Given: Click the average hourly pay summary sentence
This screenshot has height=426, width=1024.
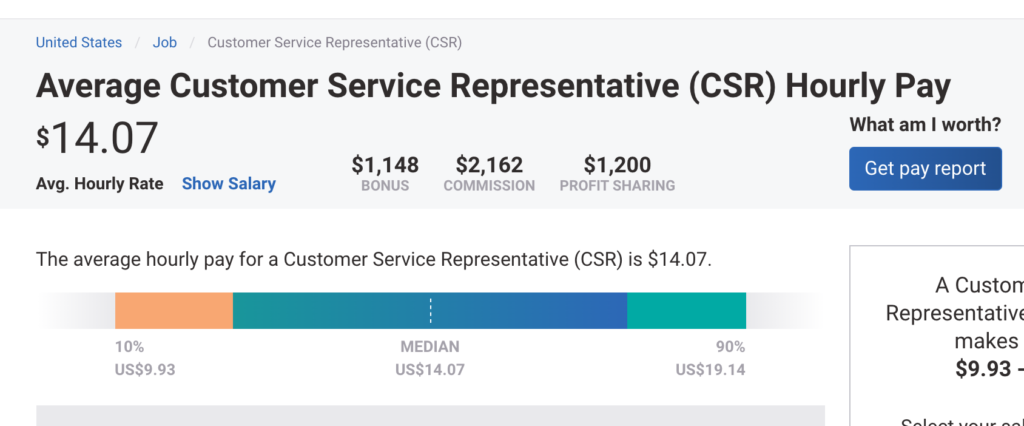Looking at the screenshot, I should pos(374,260).
